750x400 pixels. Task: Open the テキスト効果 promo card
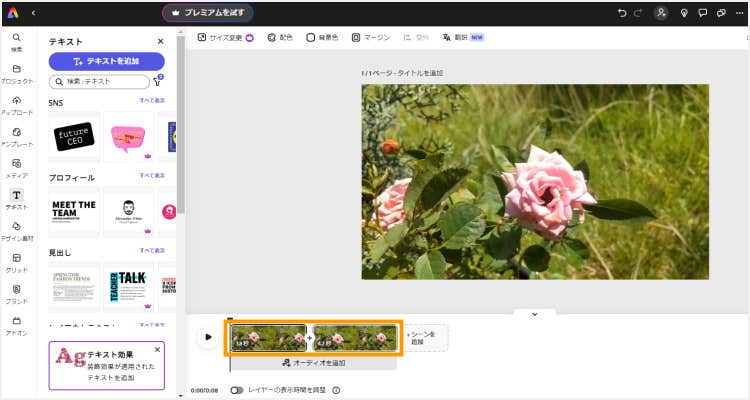click(x=107, y=366)
